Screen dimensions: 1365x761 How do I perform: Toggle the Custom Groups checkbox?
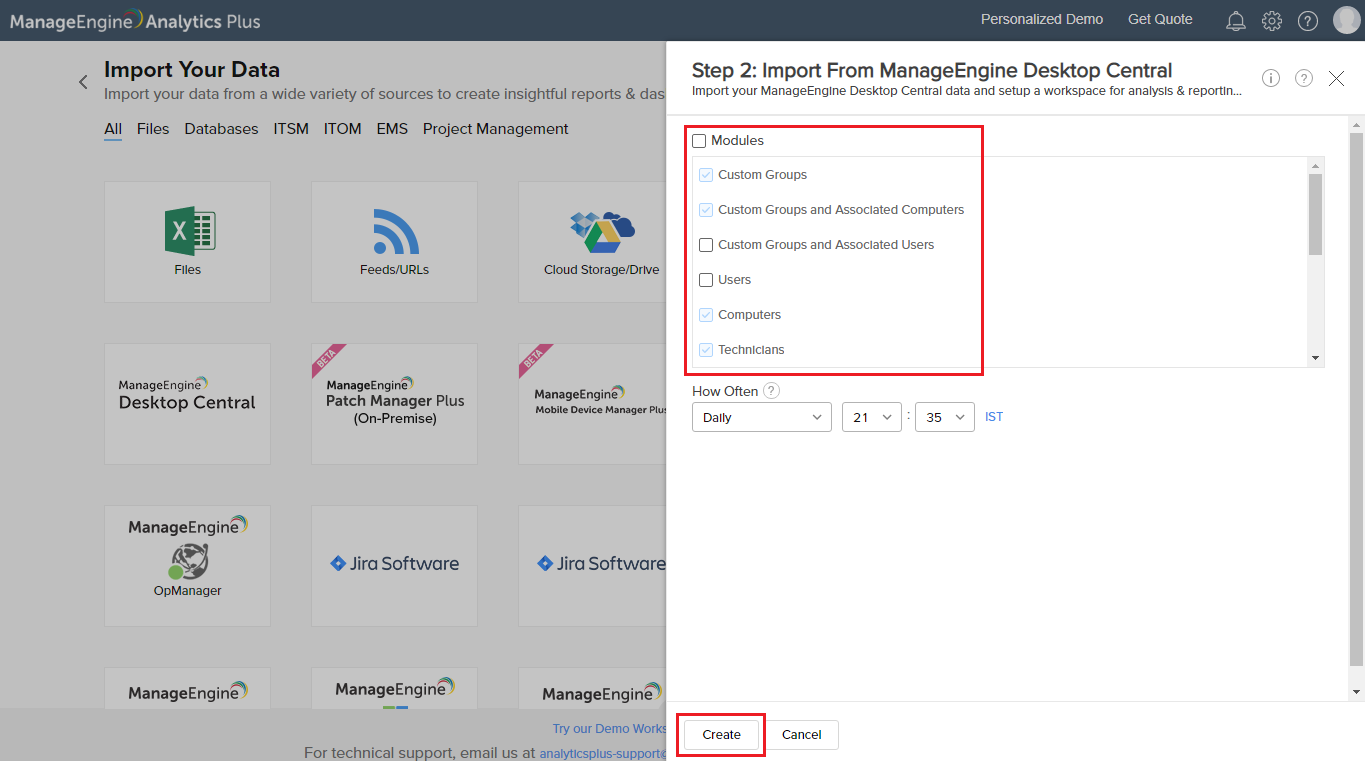[706, 175]
